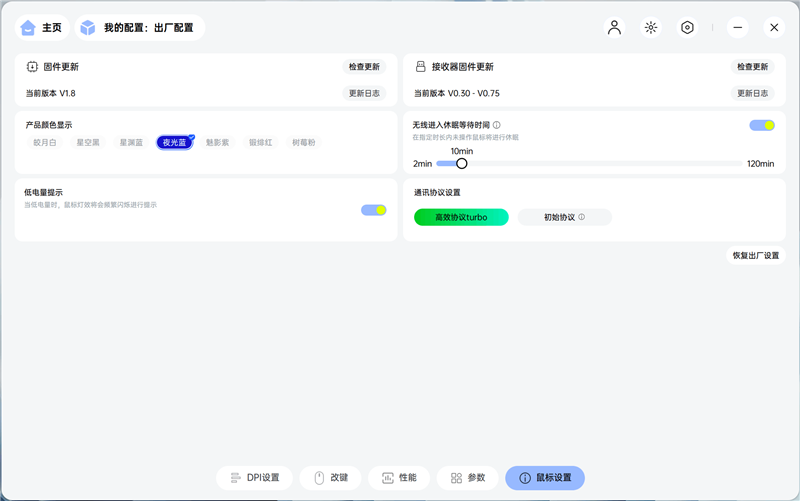Select 星渊蓝 product color
The height and width of the screenshot is (501, 800).
pos(131,142)
